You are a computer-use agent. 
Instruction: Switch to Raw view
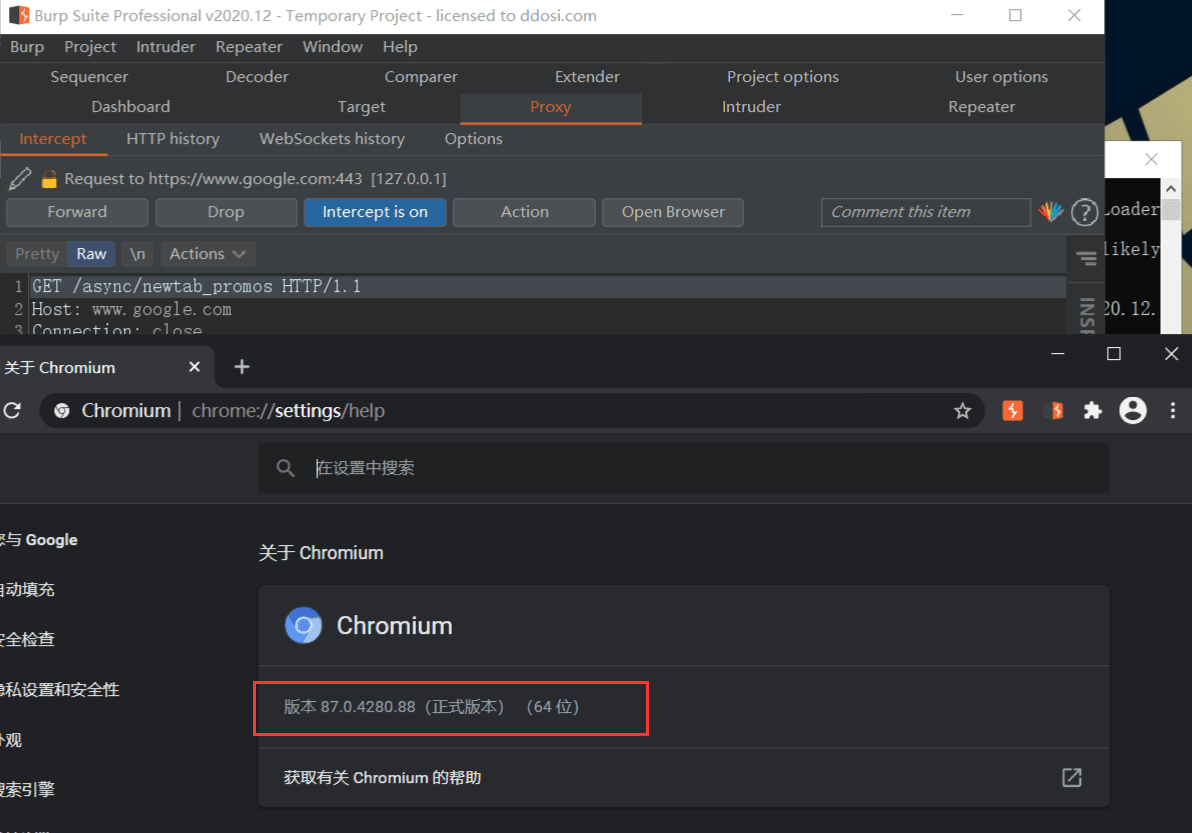coord(91,254)
